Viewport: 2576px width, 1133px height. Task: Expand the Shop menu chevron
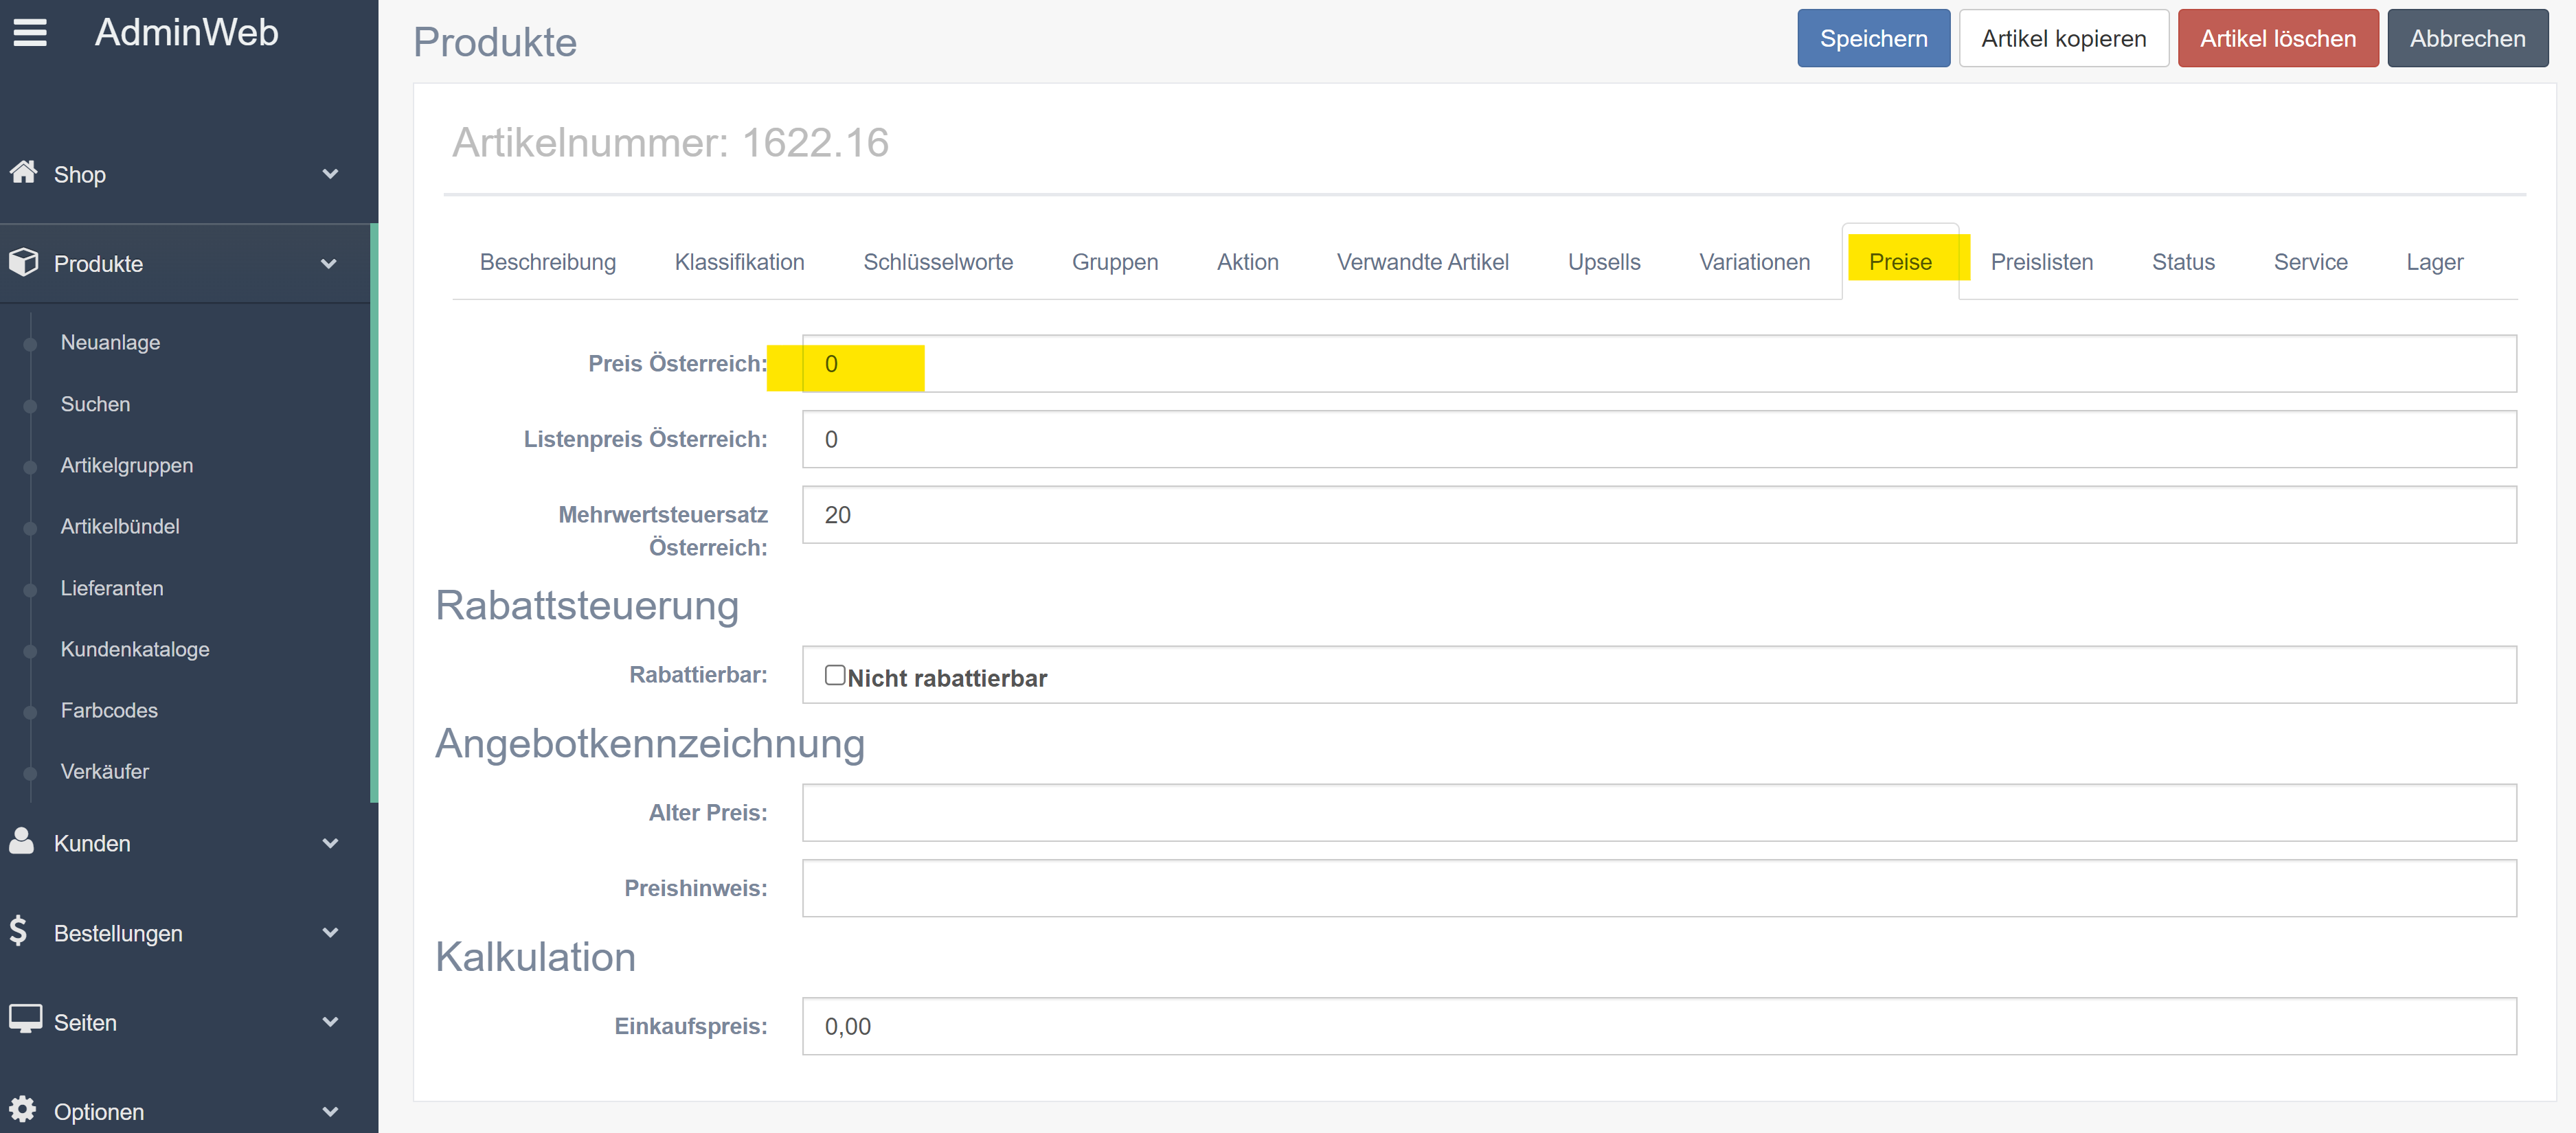(330, 174)
